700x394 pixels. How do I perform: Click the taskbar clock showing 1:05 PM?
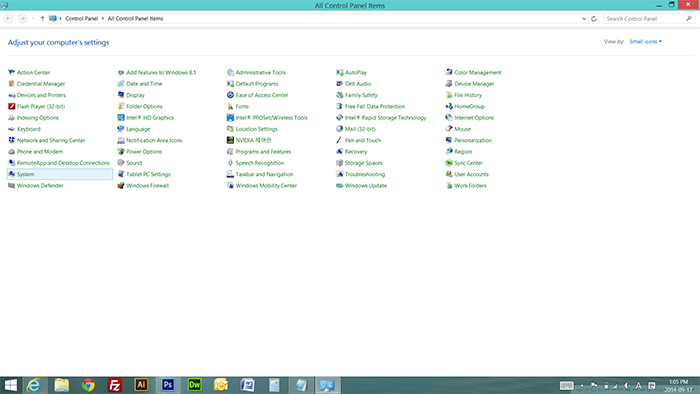click(678, 386)
